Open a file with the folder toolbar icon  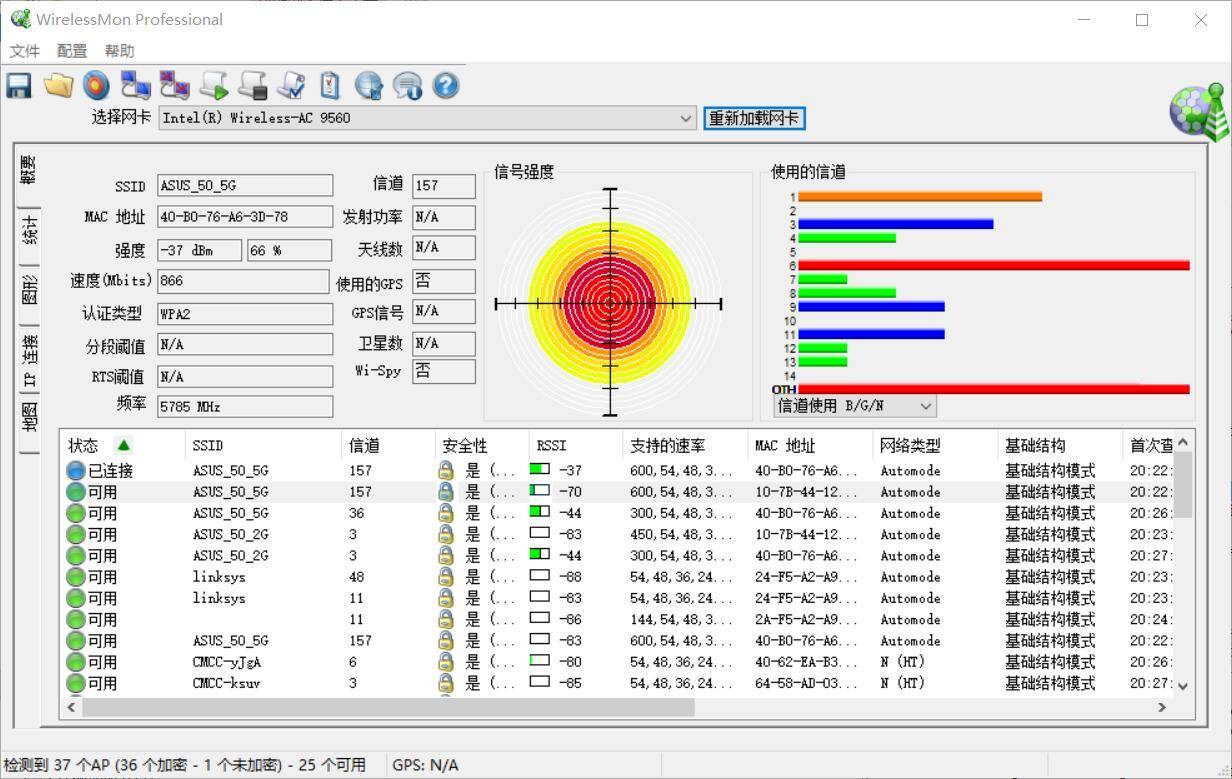58,86
